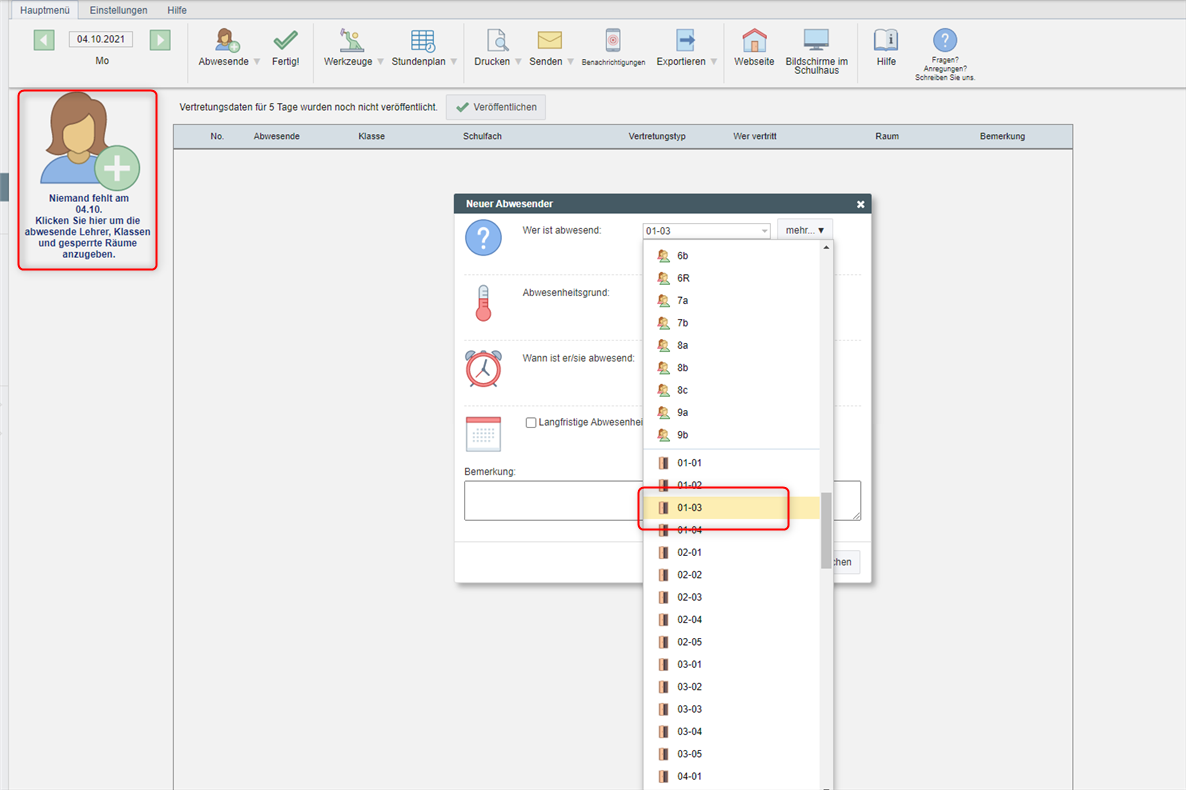This screenshot has height=790, width=1186.
Task: Select room 02-03 from the list
Action: pyautogui.click(x=689, y=597)
